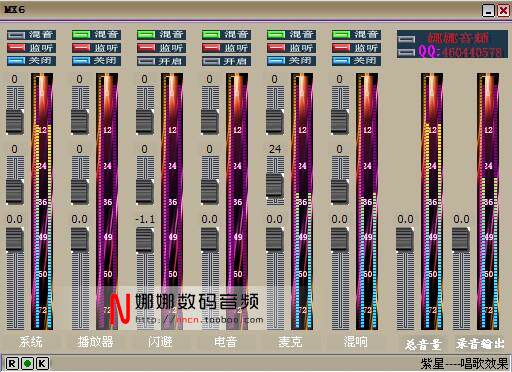Image resolution: width=512 pixels, height=372 pixels.
Task: Enable 监听 for the 闪避 channel
Action: (161, 48)
